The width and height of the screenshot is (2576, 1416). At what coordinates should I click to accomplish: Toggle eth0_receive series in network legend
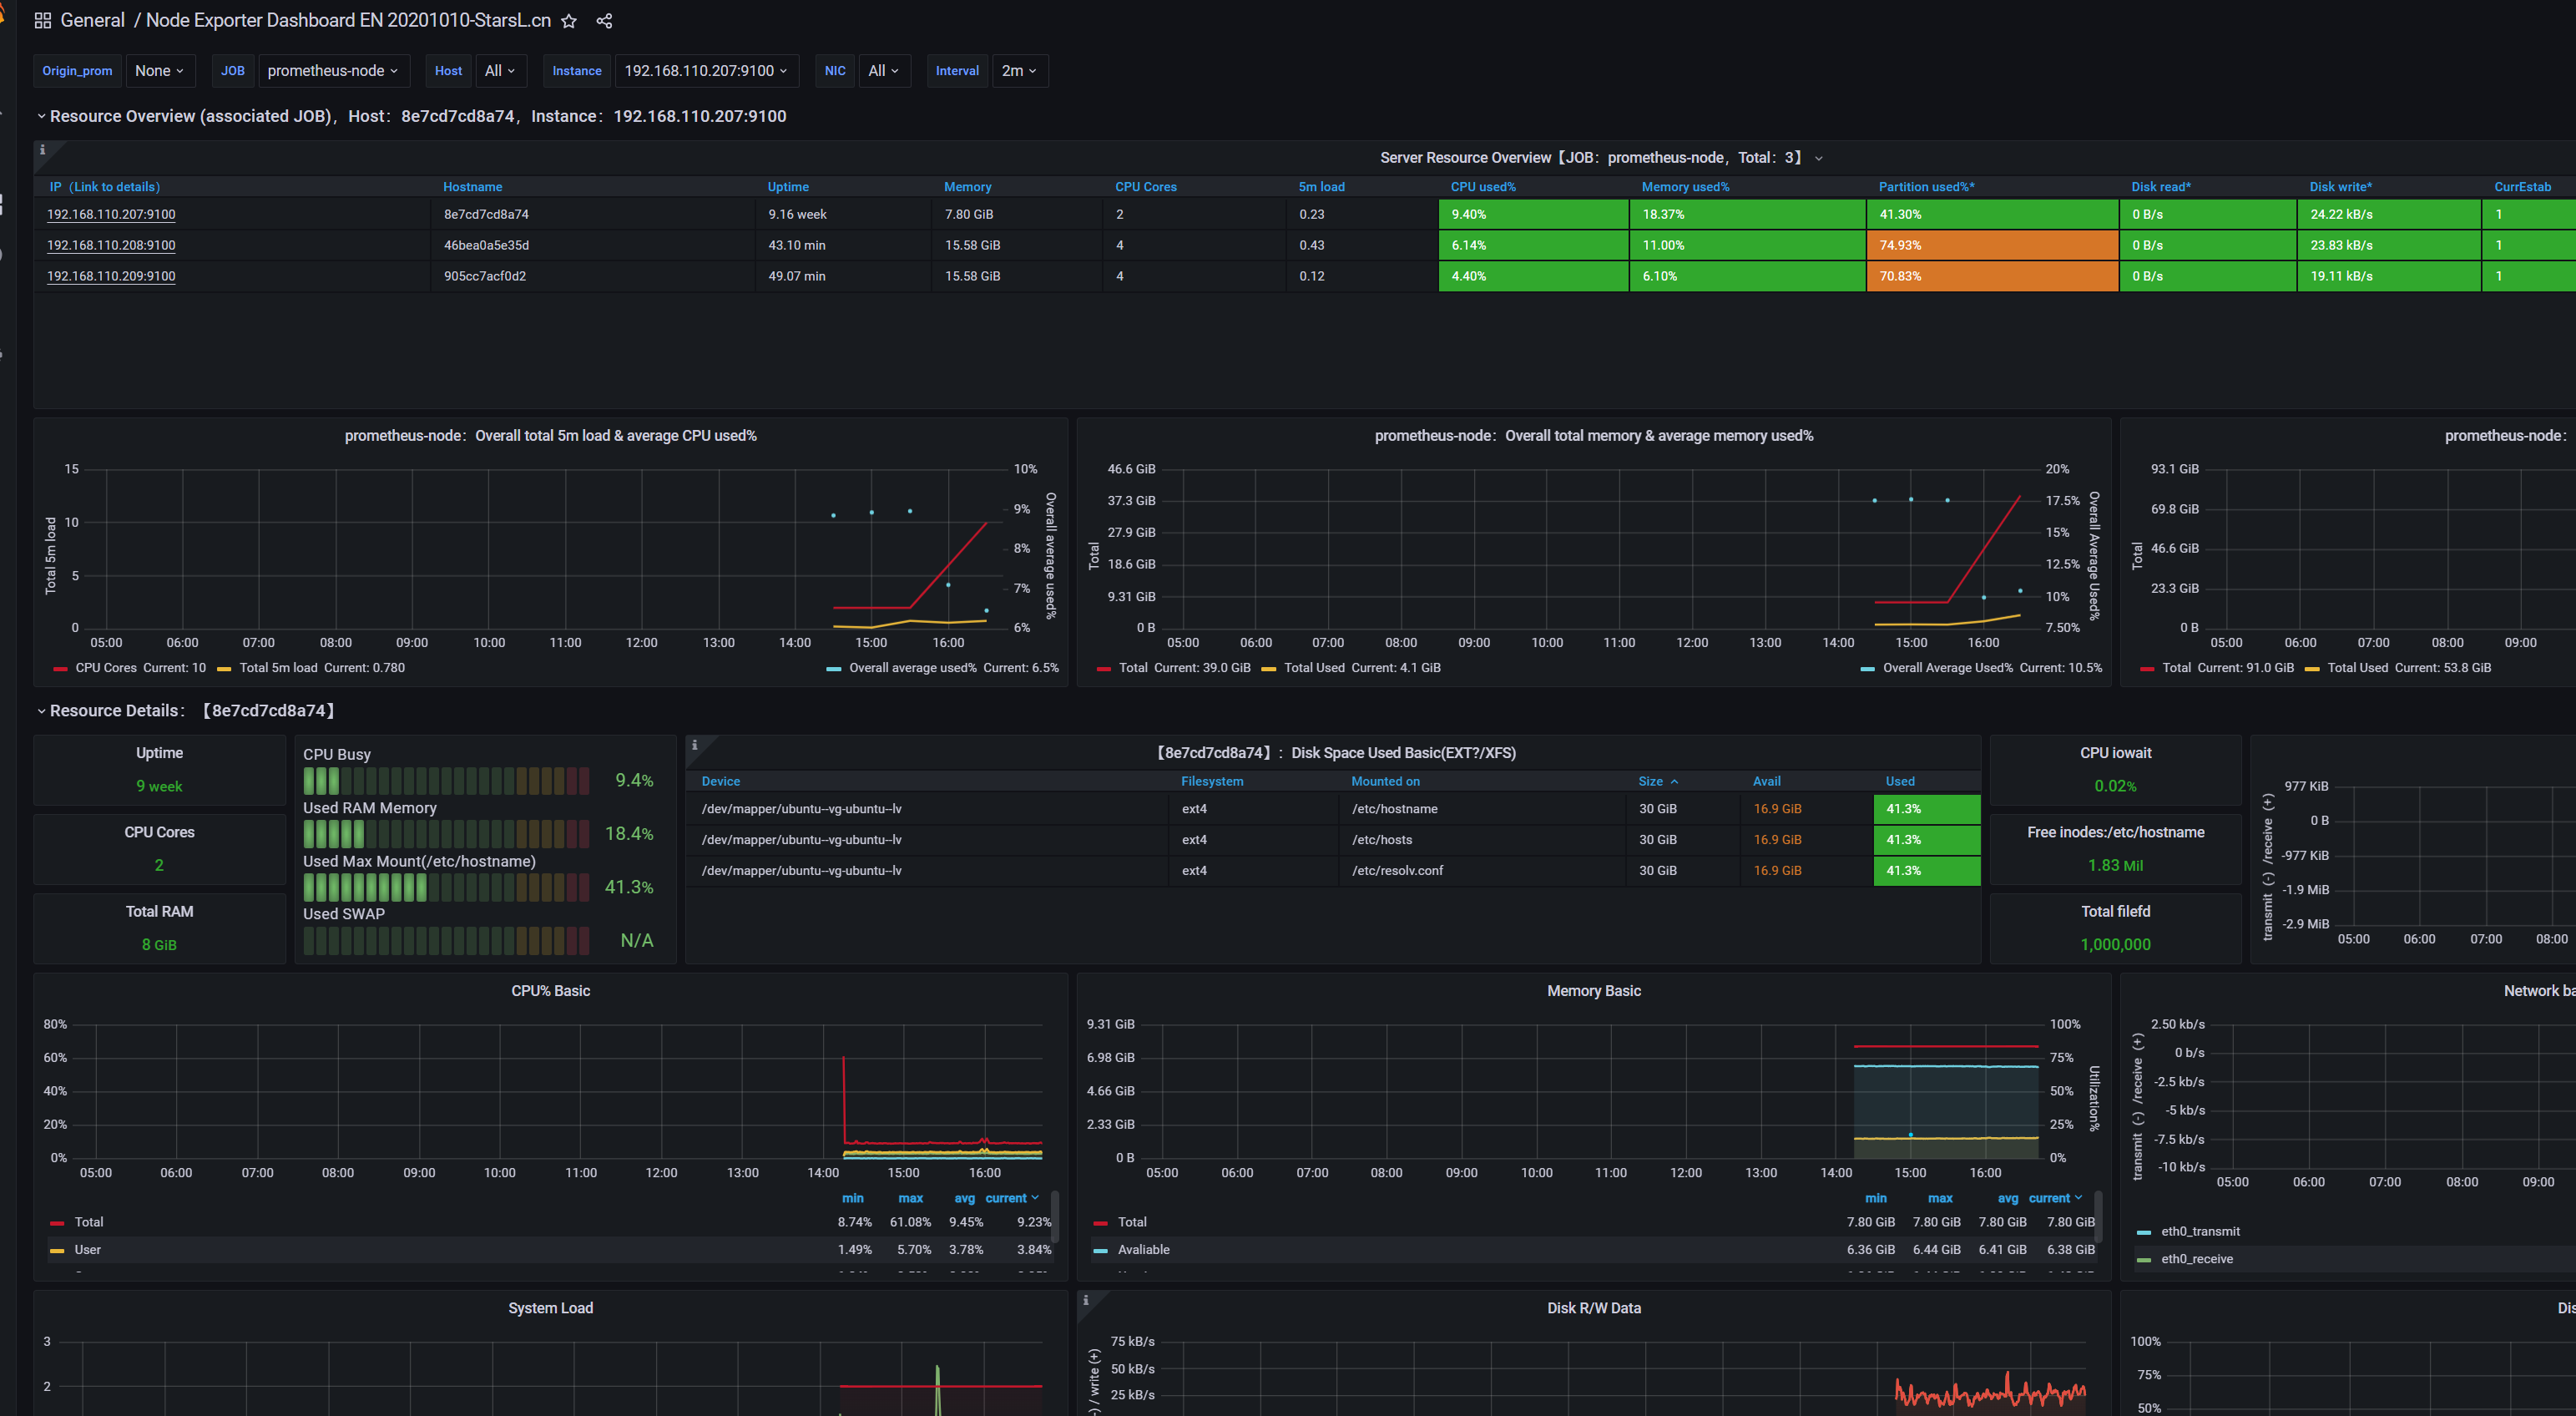click(2196, 1259)
